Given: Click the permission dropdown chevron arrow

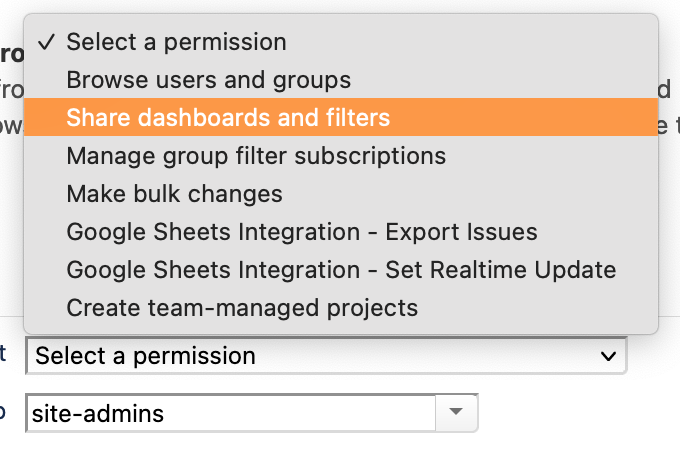Looking at the screenshot, I should 607,356.
